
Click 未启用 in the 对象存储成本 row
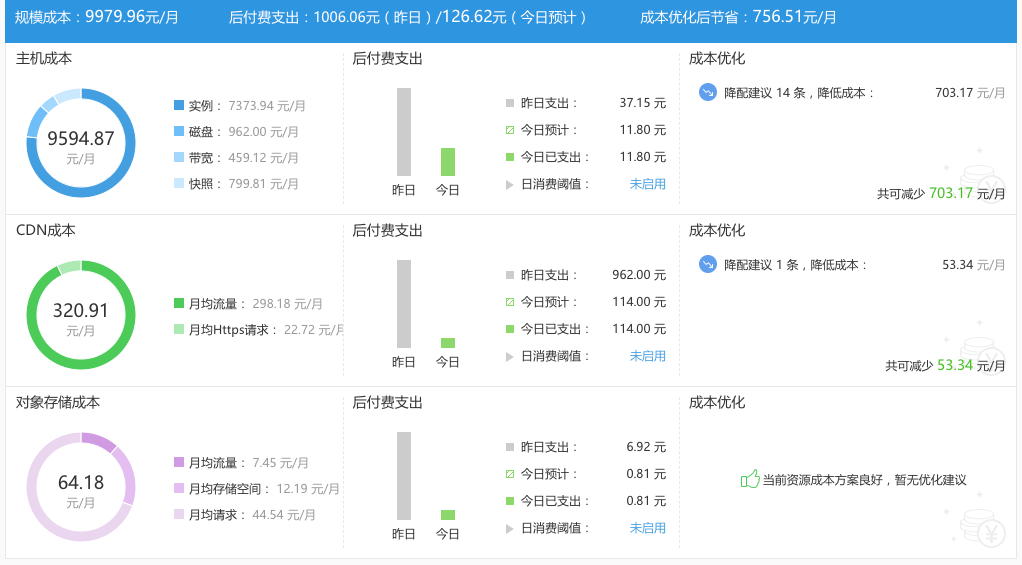[x=647, y=528]
